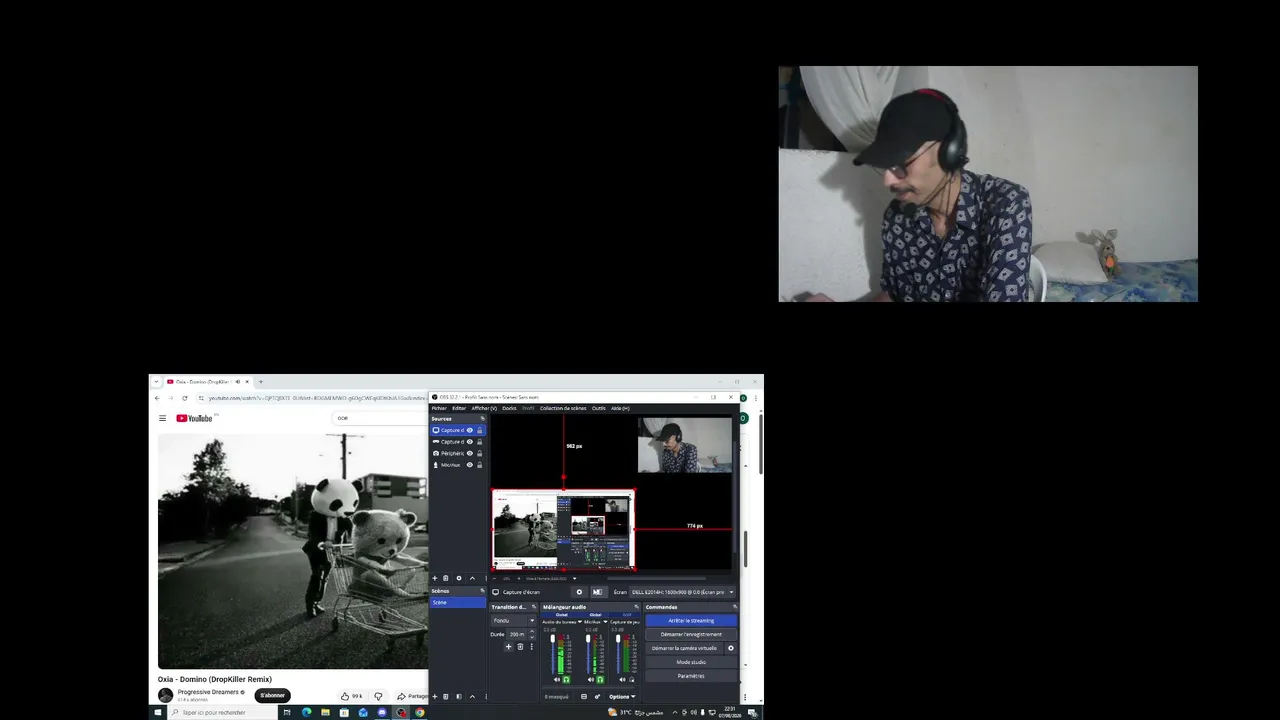Remove the configurable transition
Viewport: 1280px width, 720px height.
[x=520, y=647]
